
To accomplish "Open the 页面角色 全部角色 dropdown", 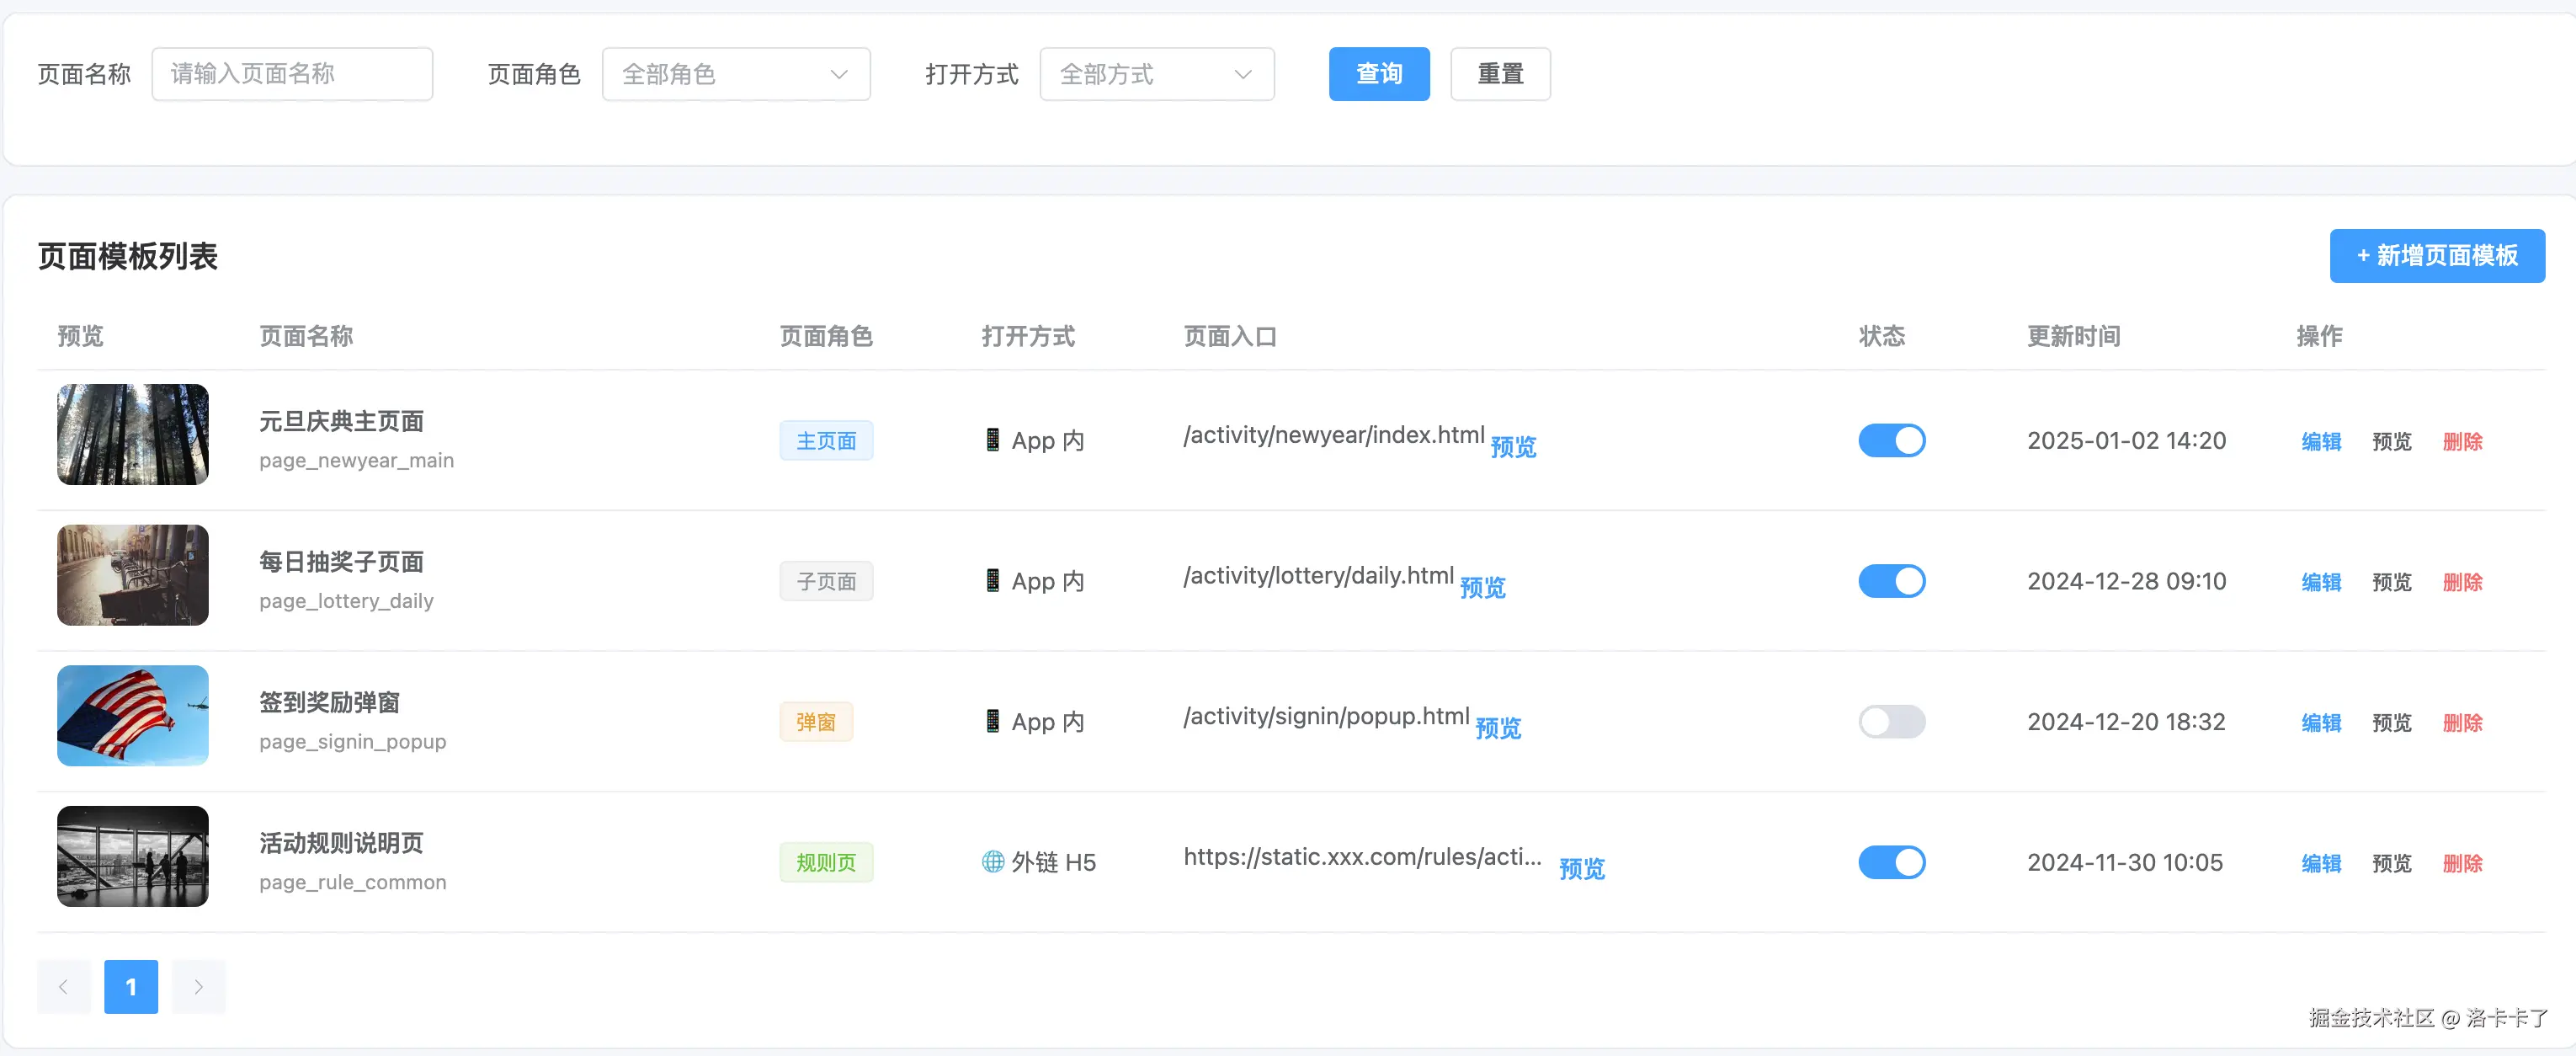I will click(736, 74).
